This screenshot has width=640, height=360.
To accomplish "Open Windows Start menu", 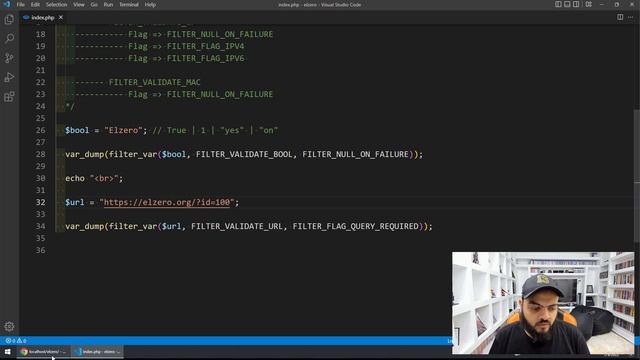I will click(7, 351).
